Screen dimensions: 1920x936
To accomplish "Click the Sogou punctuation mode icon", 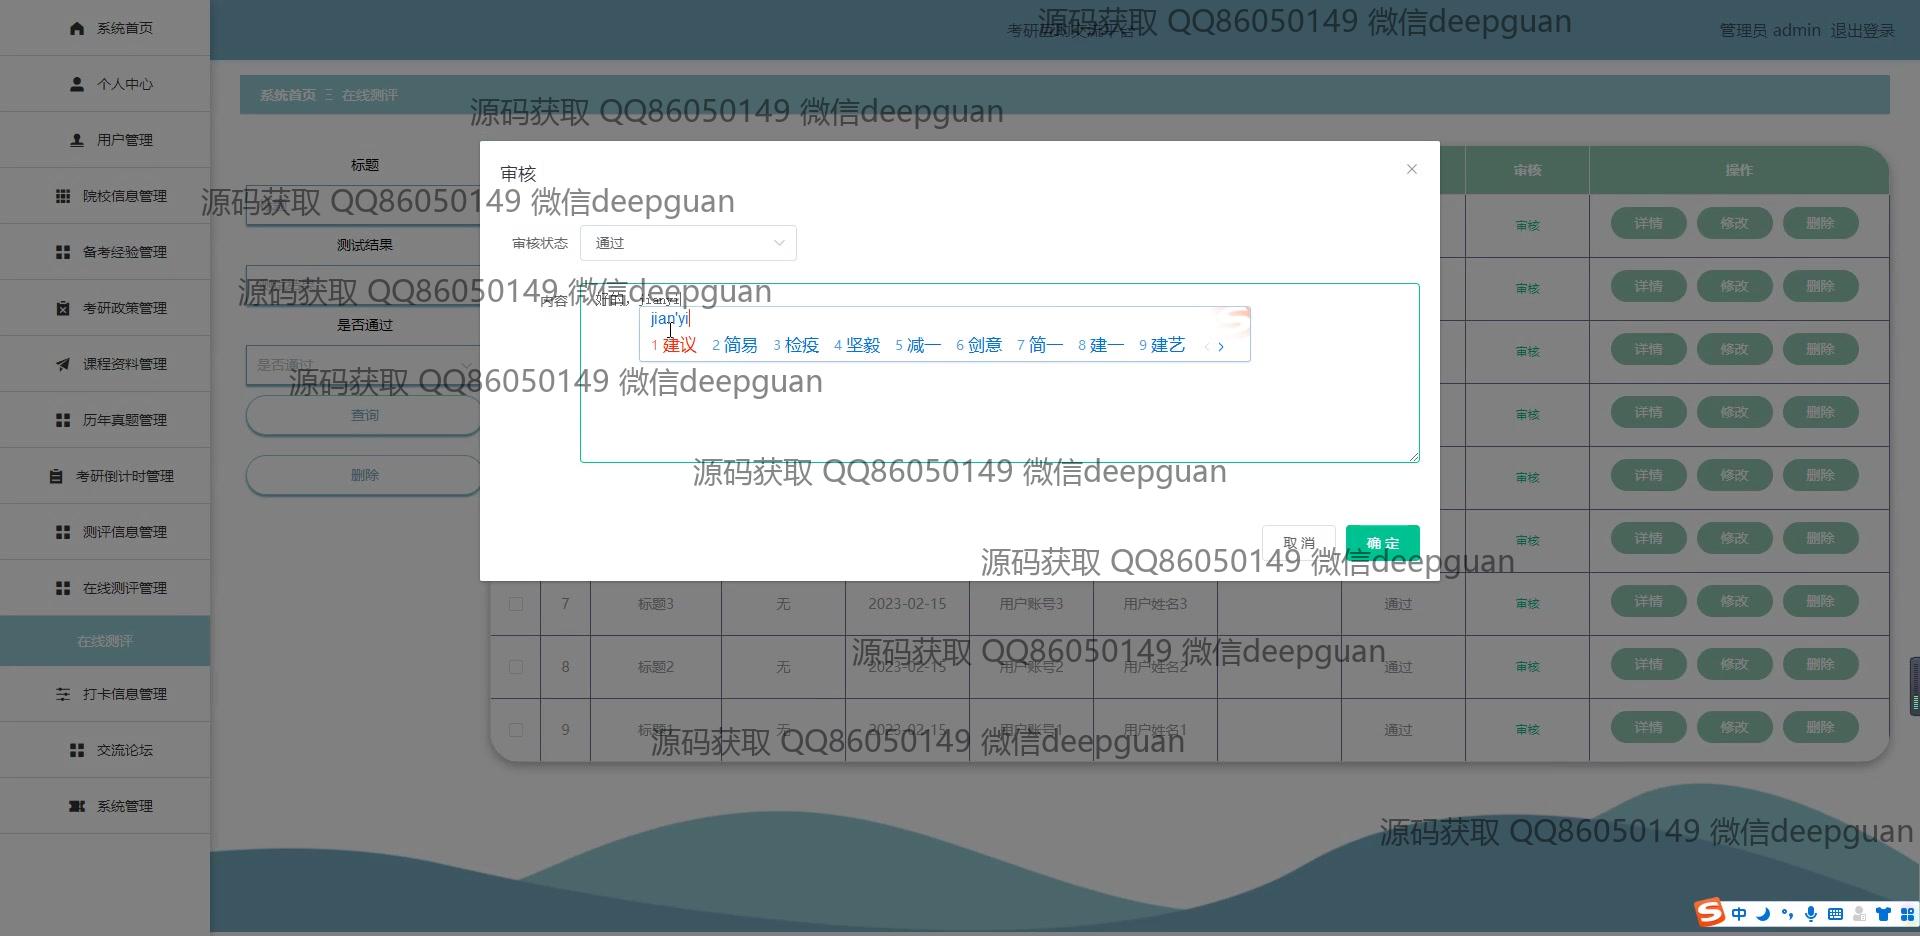I will click(x=1787, y=914).
